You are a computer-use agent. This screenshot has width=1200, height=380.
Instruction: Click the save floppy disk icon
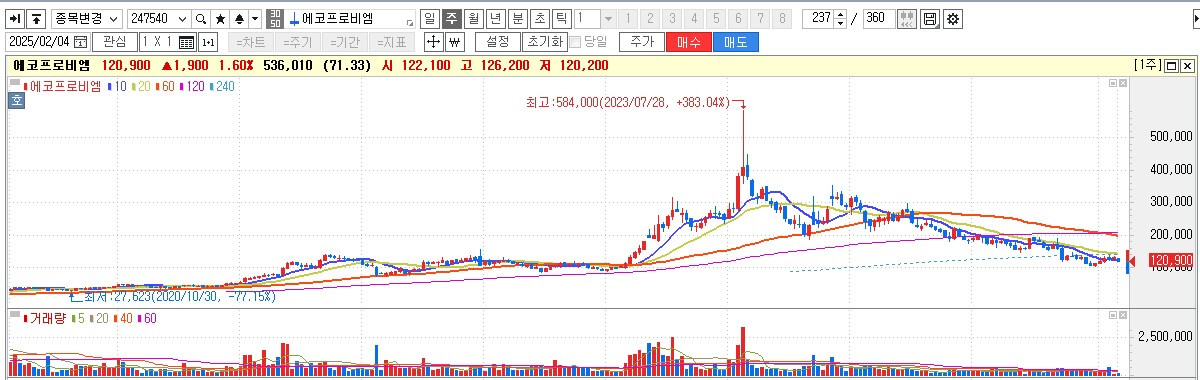[x=930, y=19]
